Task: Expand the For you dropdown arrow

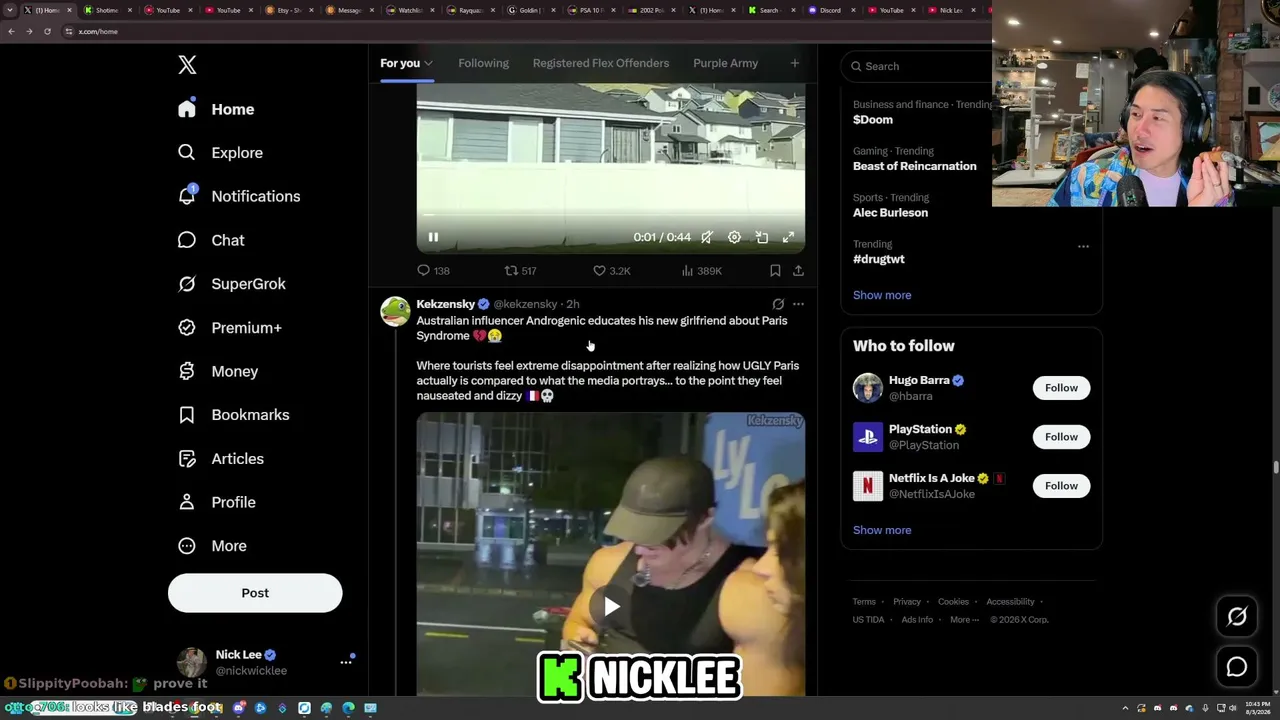Action: pyautogui.click(x=428, y=63)
